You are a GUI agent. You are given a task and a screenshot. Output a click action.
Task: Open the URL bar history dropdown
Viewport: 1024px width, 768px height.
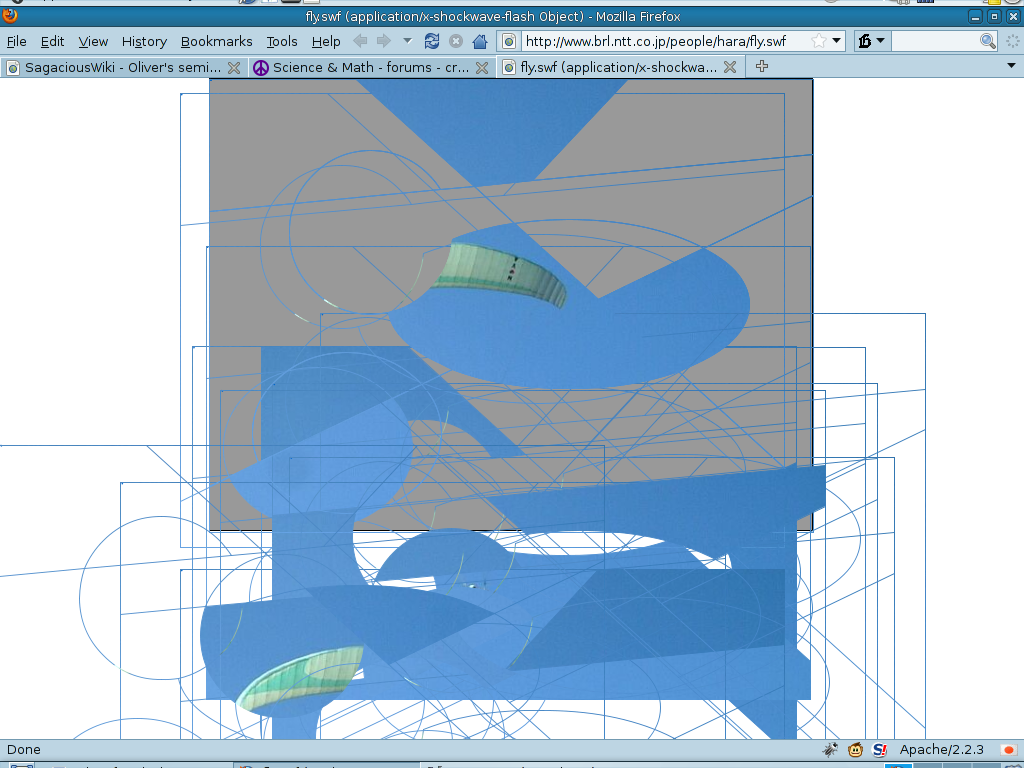(837, 41)
